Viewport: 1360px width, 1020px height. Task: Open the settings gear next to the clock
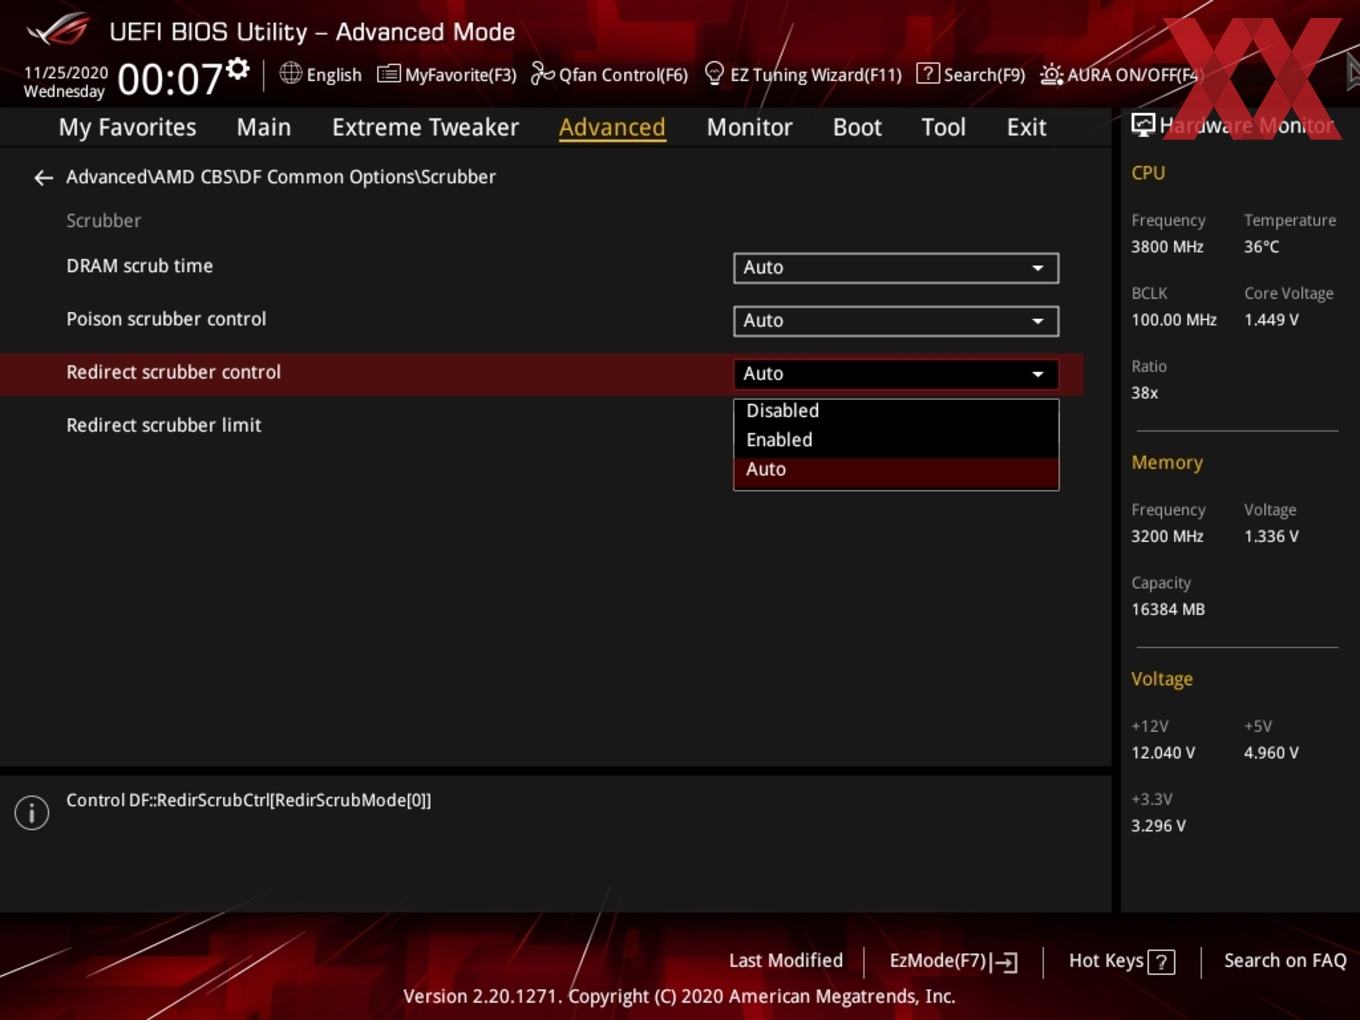click(237, 69)
